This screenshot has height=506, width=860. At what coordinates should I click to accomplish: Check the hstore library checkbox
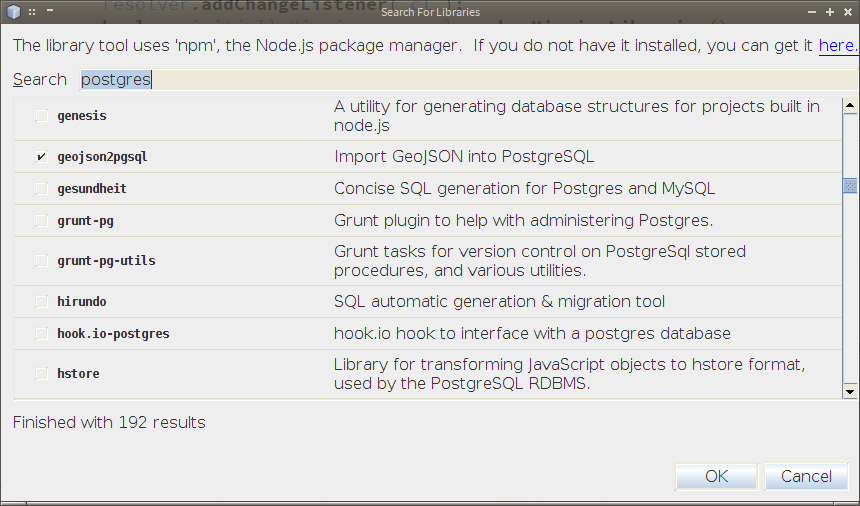(x=42, y=374)
